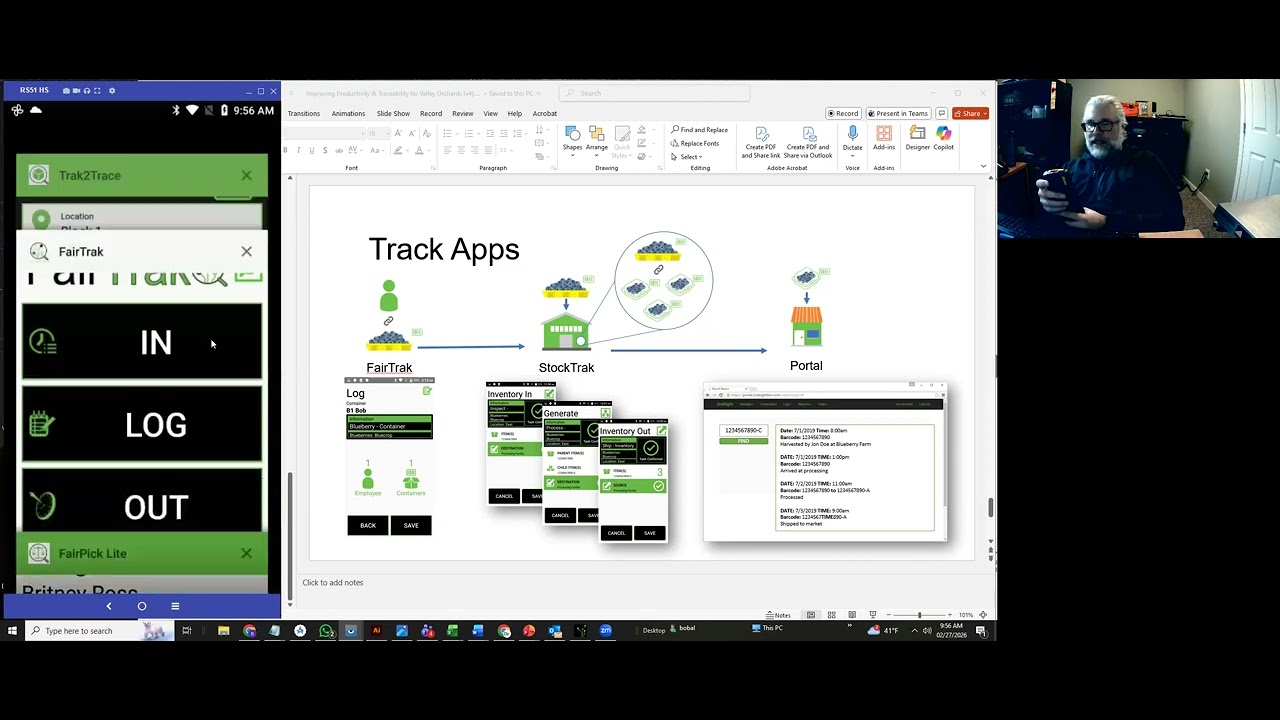Click Create PDF and Share link
This screenshot has height=720, width=1280.
tap(761, 142)
